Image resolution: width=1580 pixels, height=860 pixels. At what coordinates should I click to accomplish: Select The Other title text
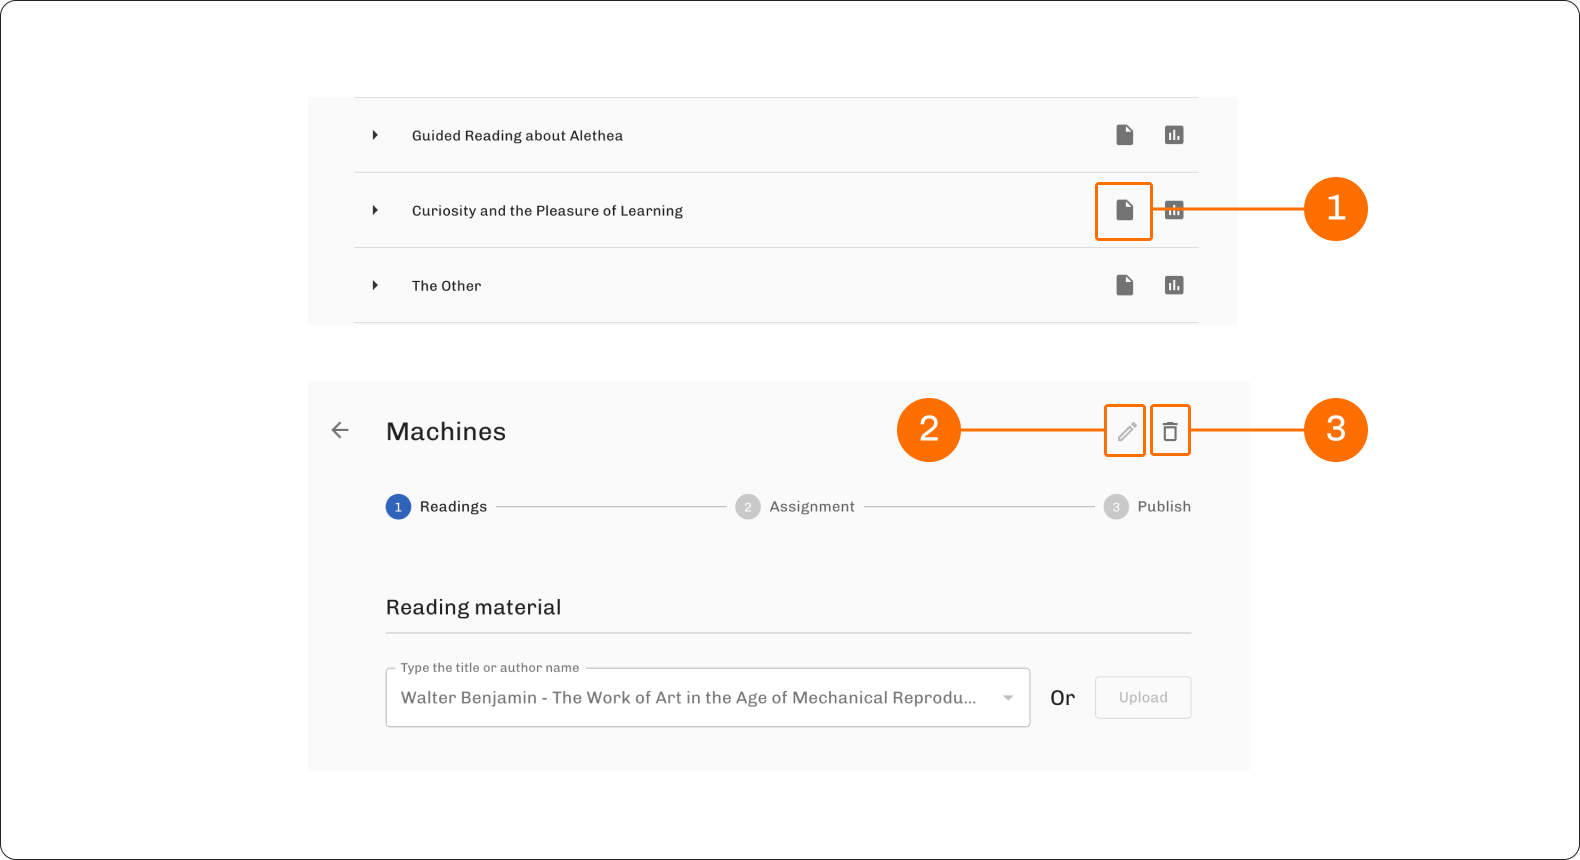(446, 286)
